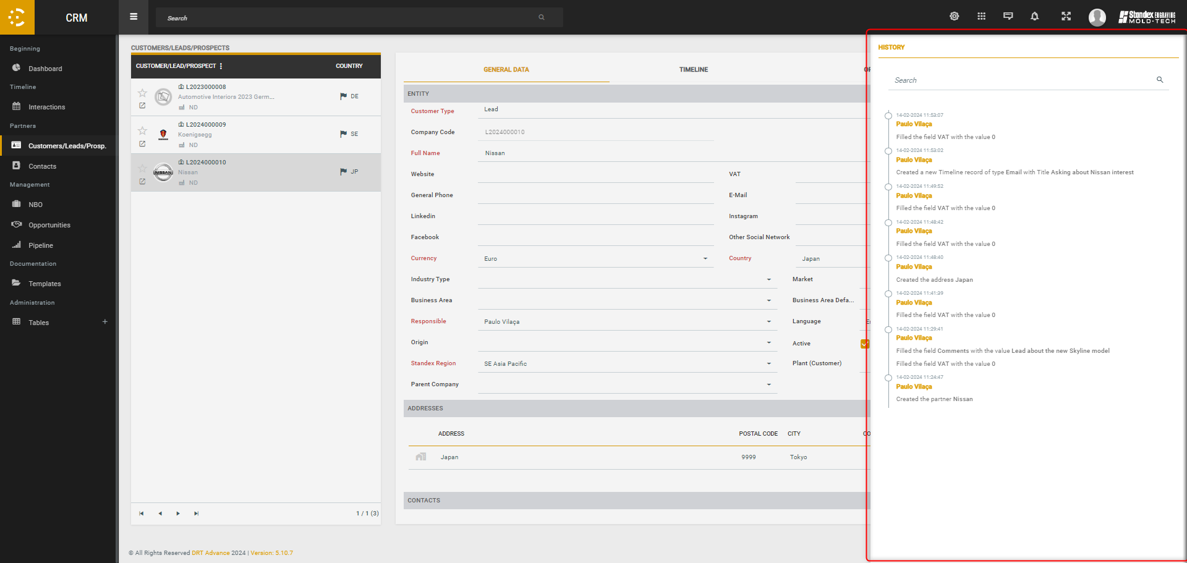Expand the Currency dropdown

tap(705, 259)
